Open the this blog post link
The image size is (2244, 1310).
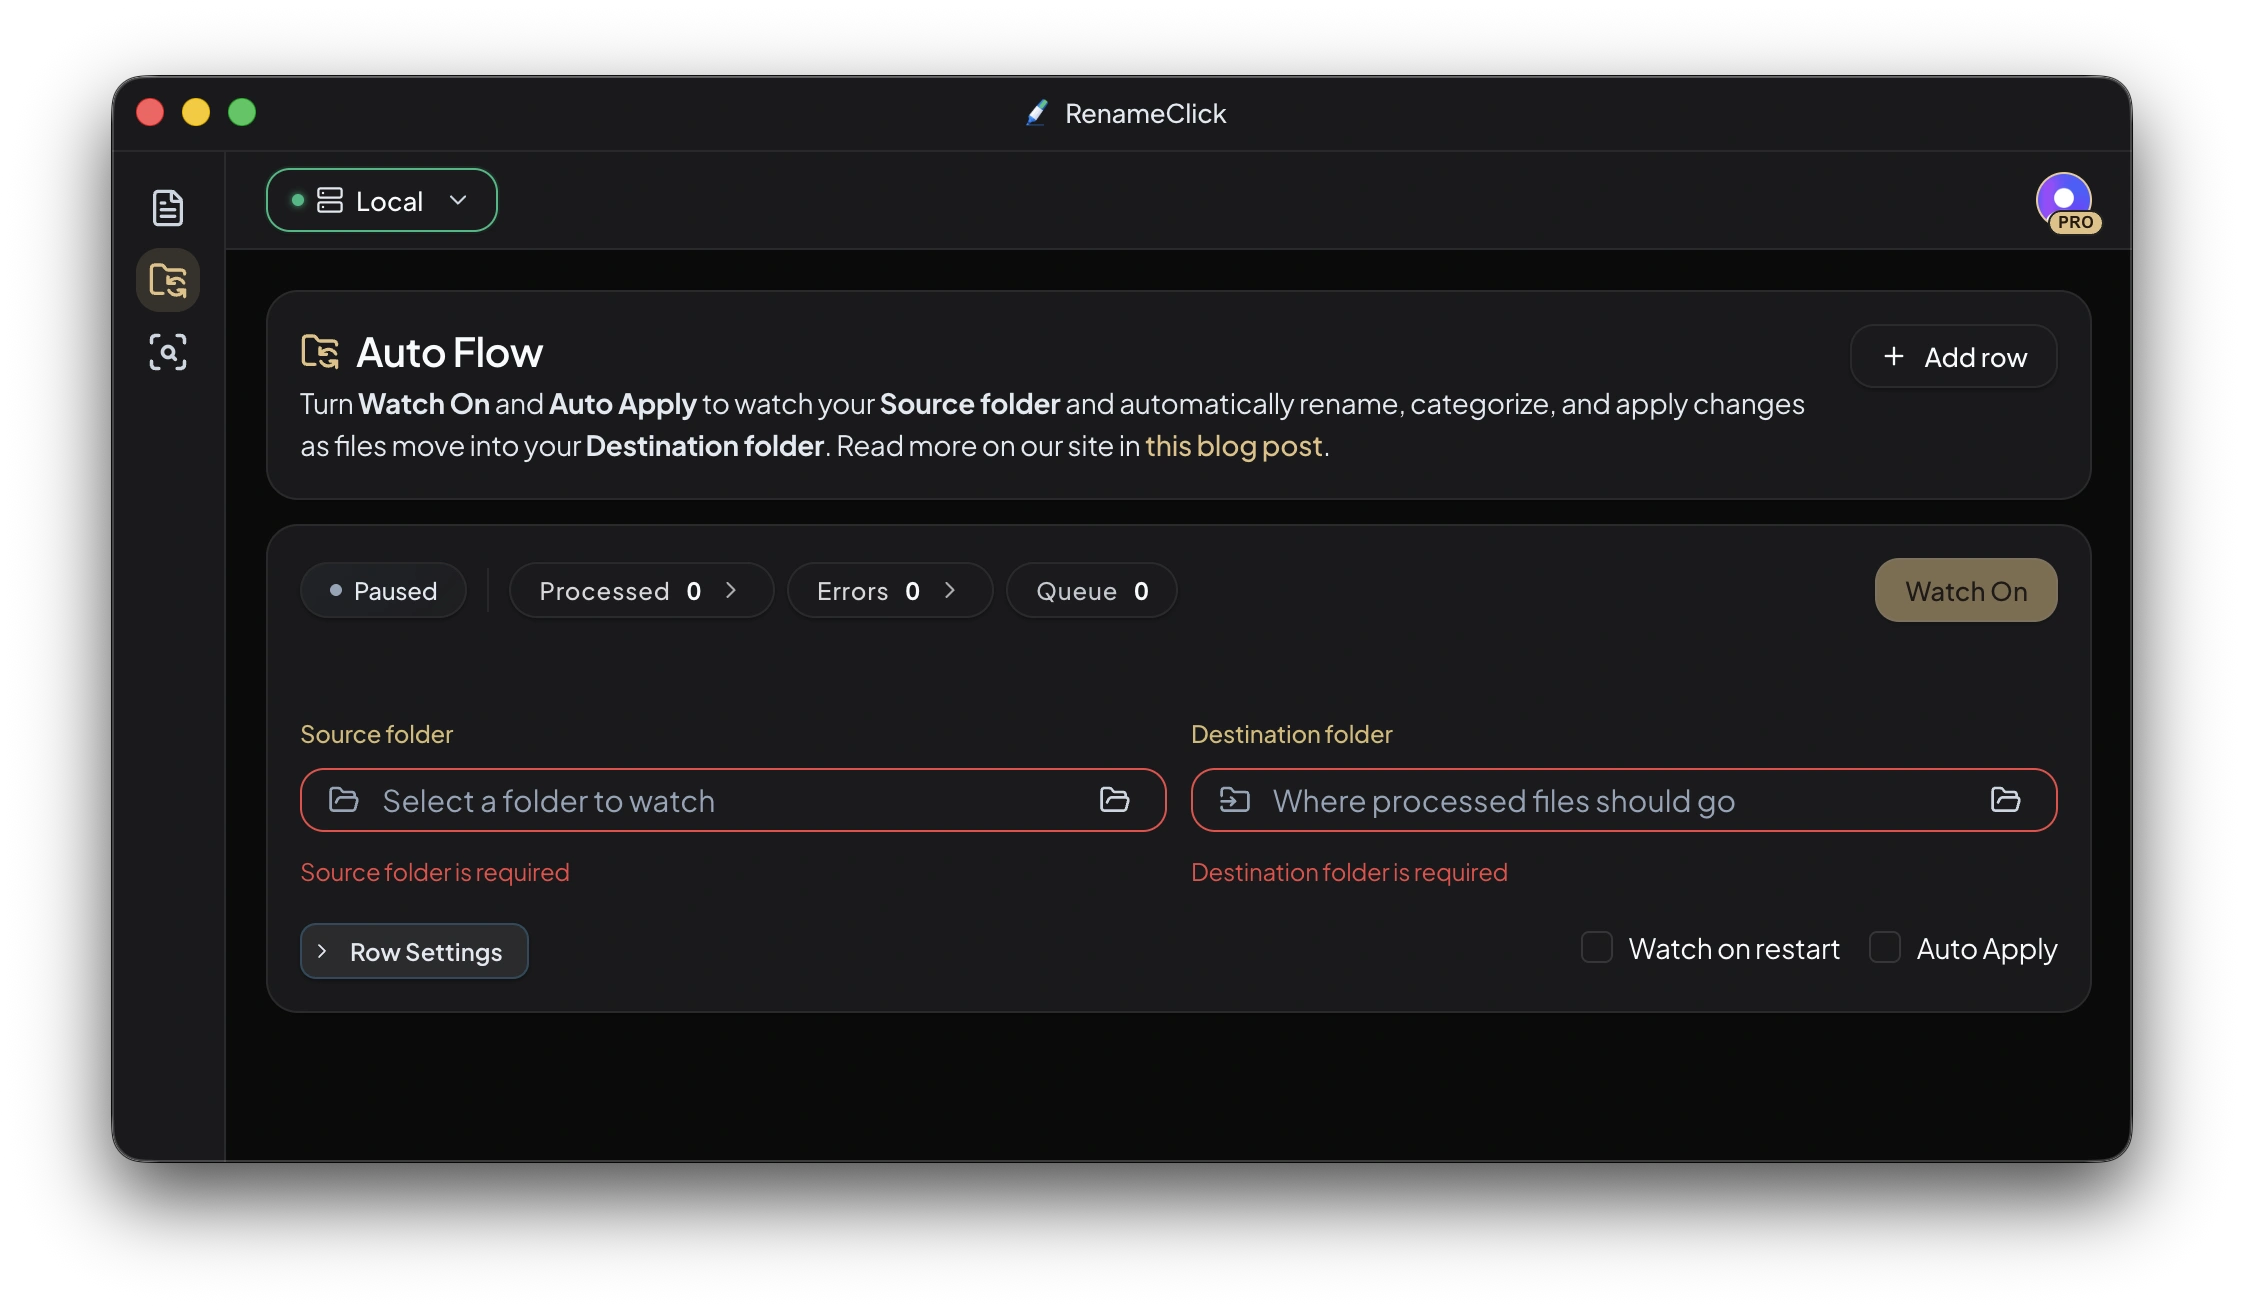pyautogui.click(x=1233, y=446)
